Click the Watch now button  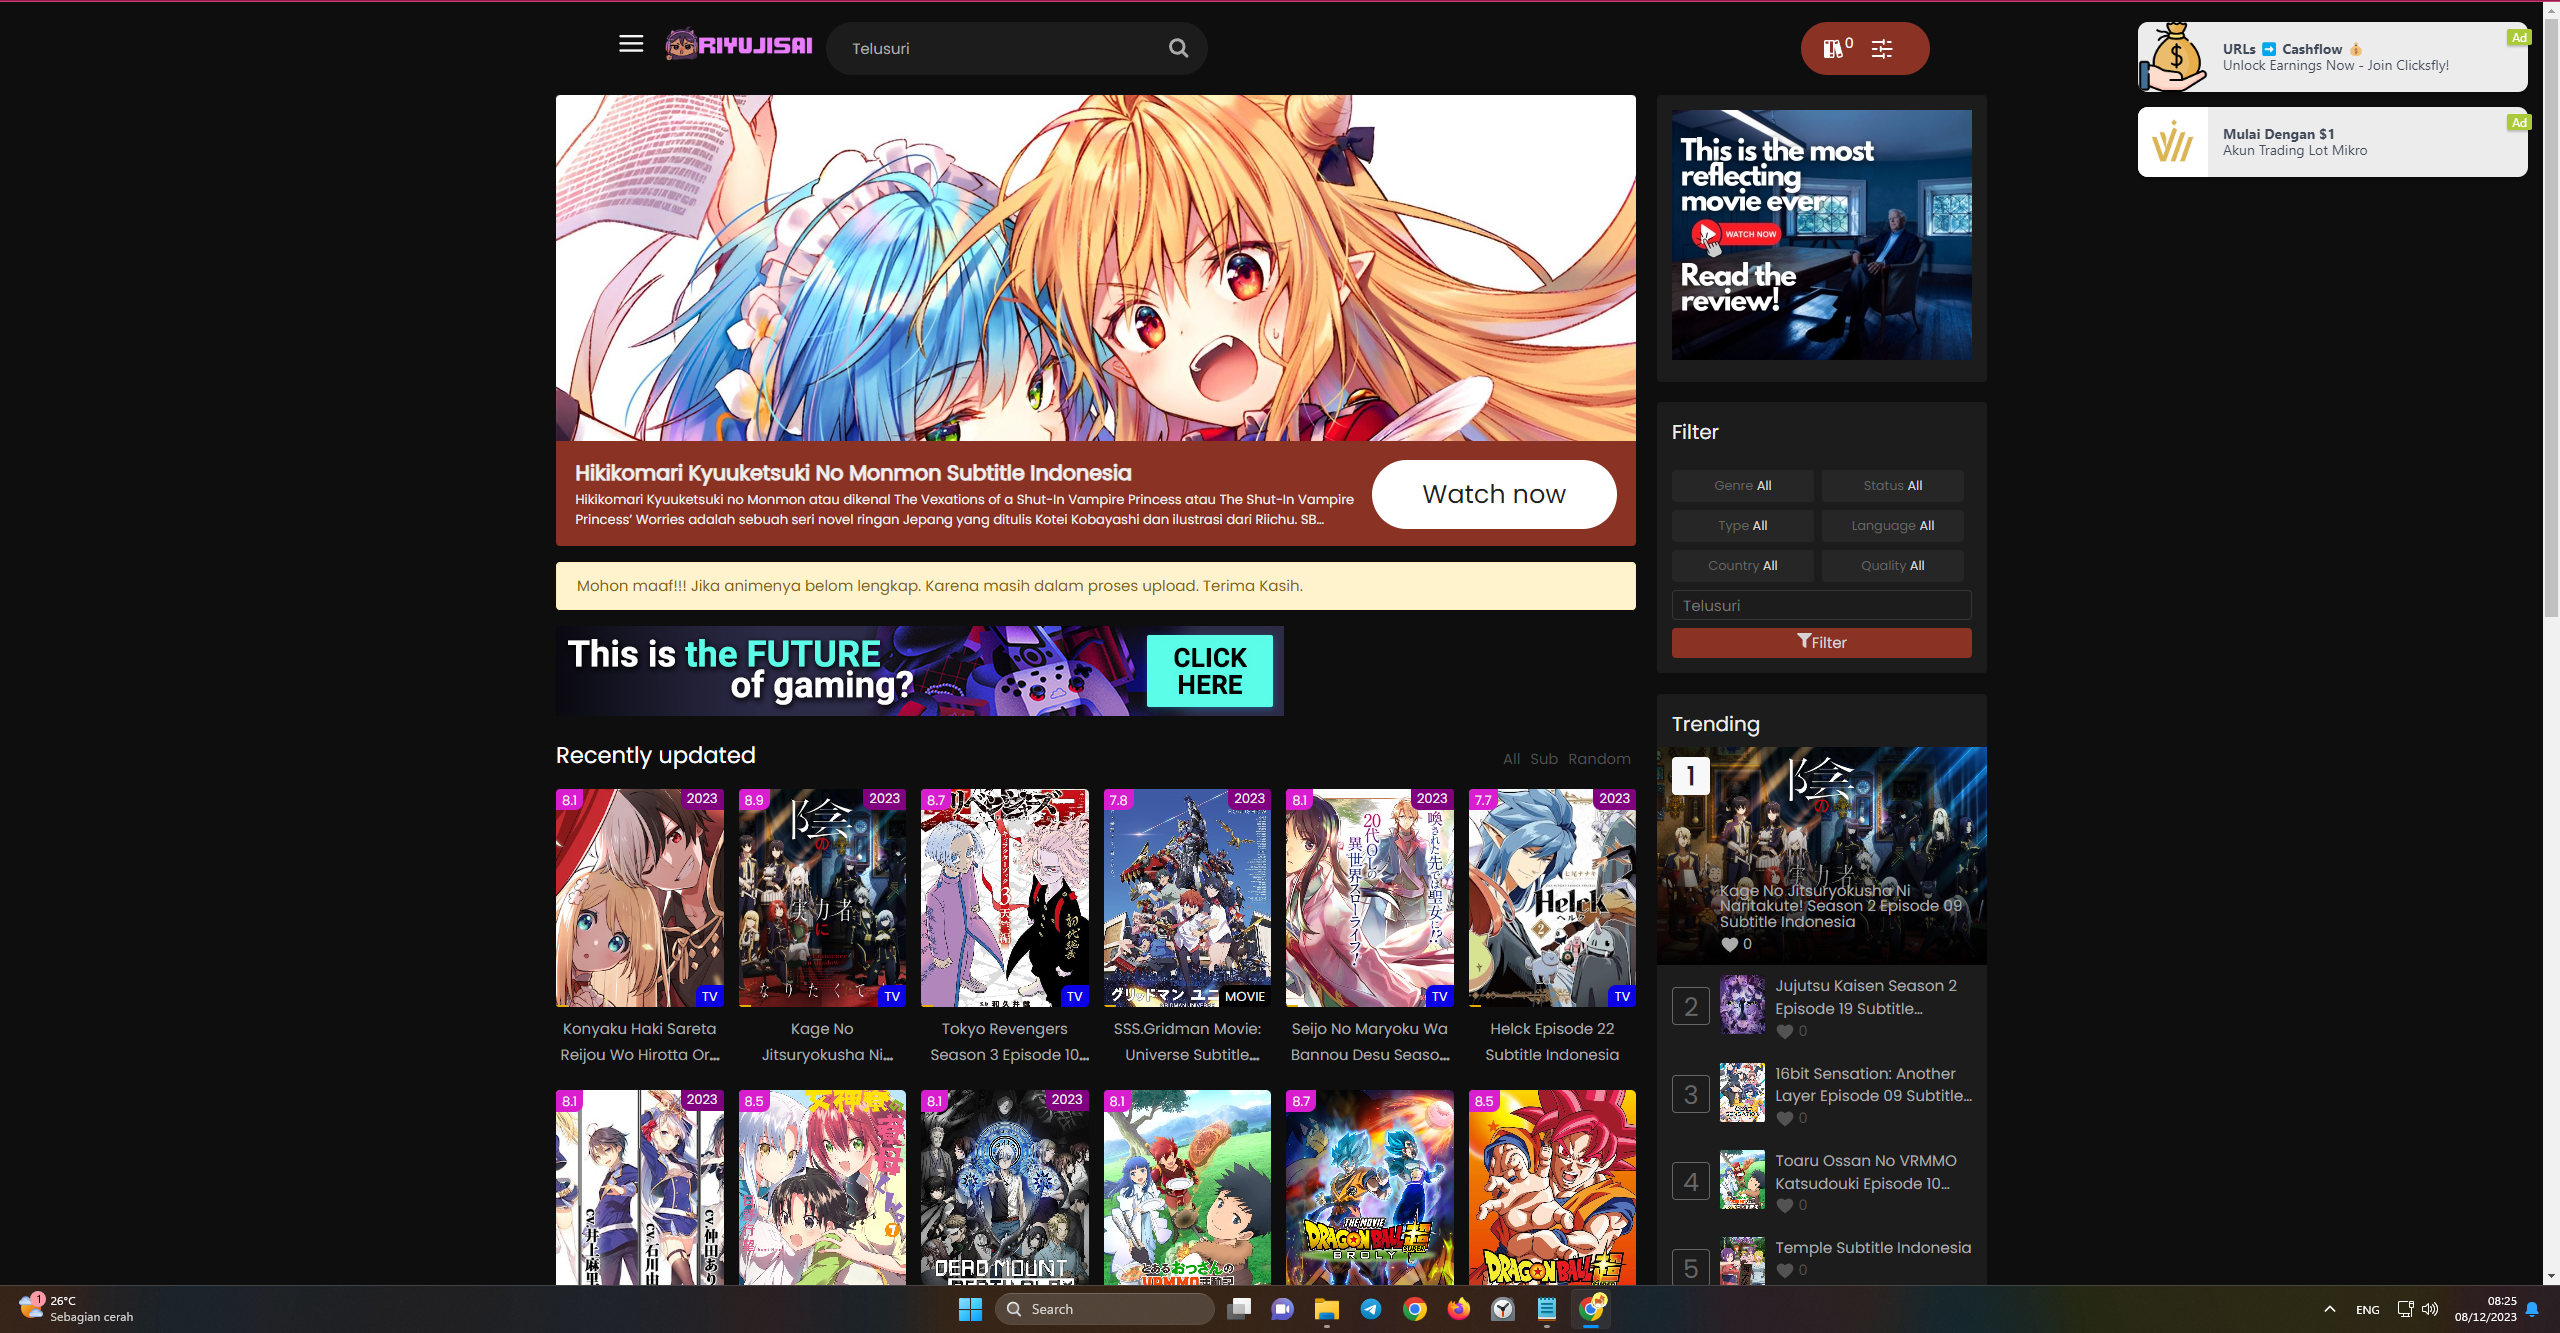(x=1493, y=493)
